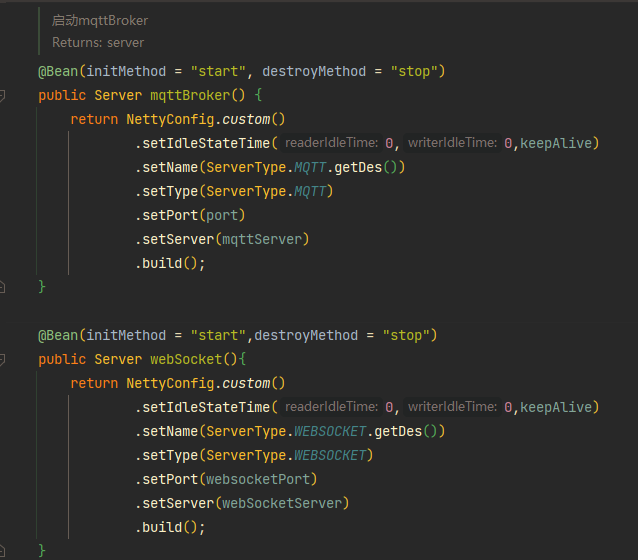
Task: Click 'getDes' after ServerType.MQTT
Action: click(358, 167)
